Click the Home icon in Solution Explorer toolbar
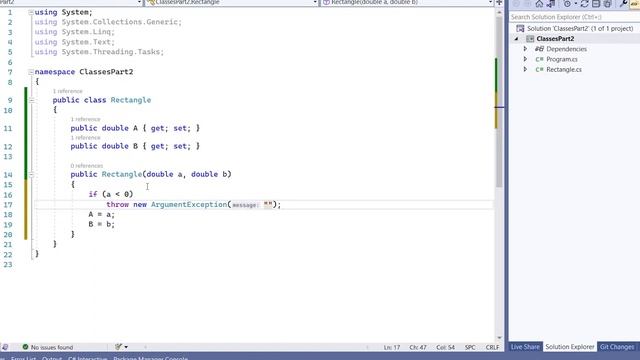Screen dimensions: 640x360 coord(539,4)
